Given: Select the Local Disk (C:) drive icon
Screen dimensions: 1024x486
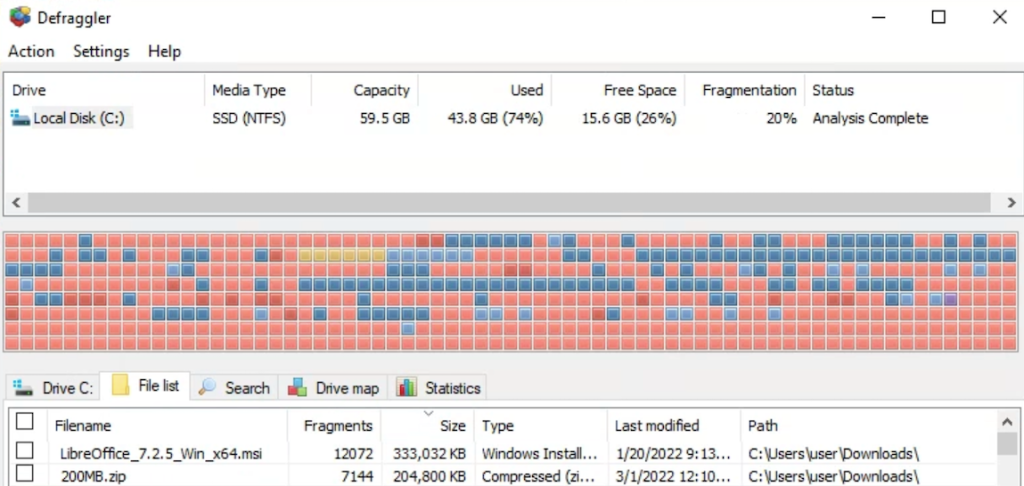Looking at the screenshot, I should [x=21, y=119].
